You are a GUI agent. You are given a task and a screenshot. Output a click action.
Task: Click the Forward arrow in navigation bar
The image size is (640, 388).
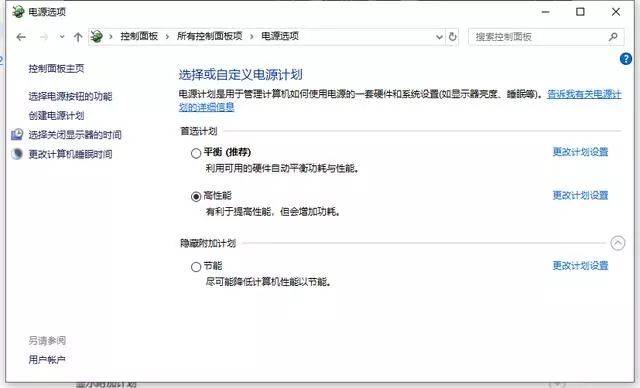coord(44,37)
